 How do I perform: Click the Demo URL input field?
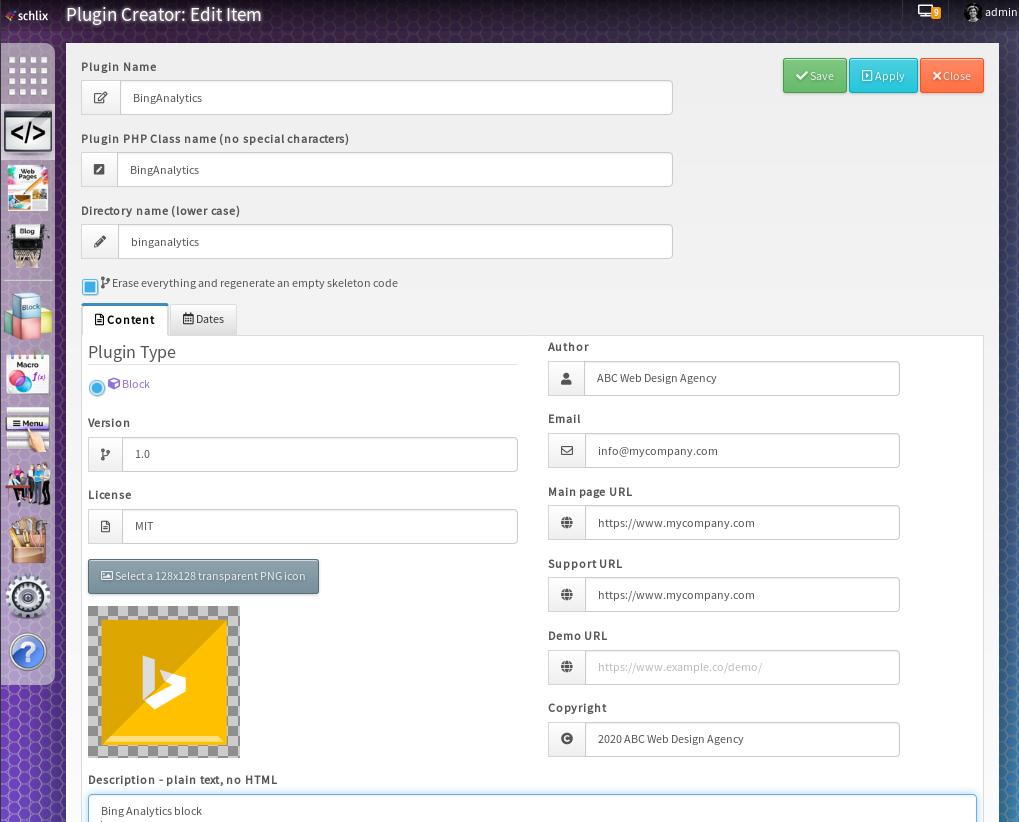click(741, 667)
